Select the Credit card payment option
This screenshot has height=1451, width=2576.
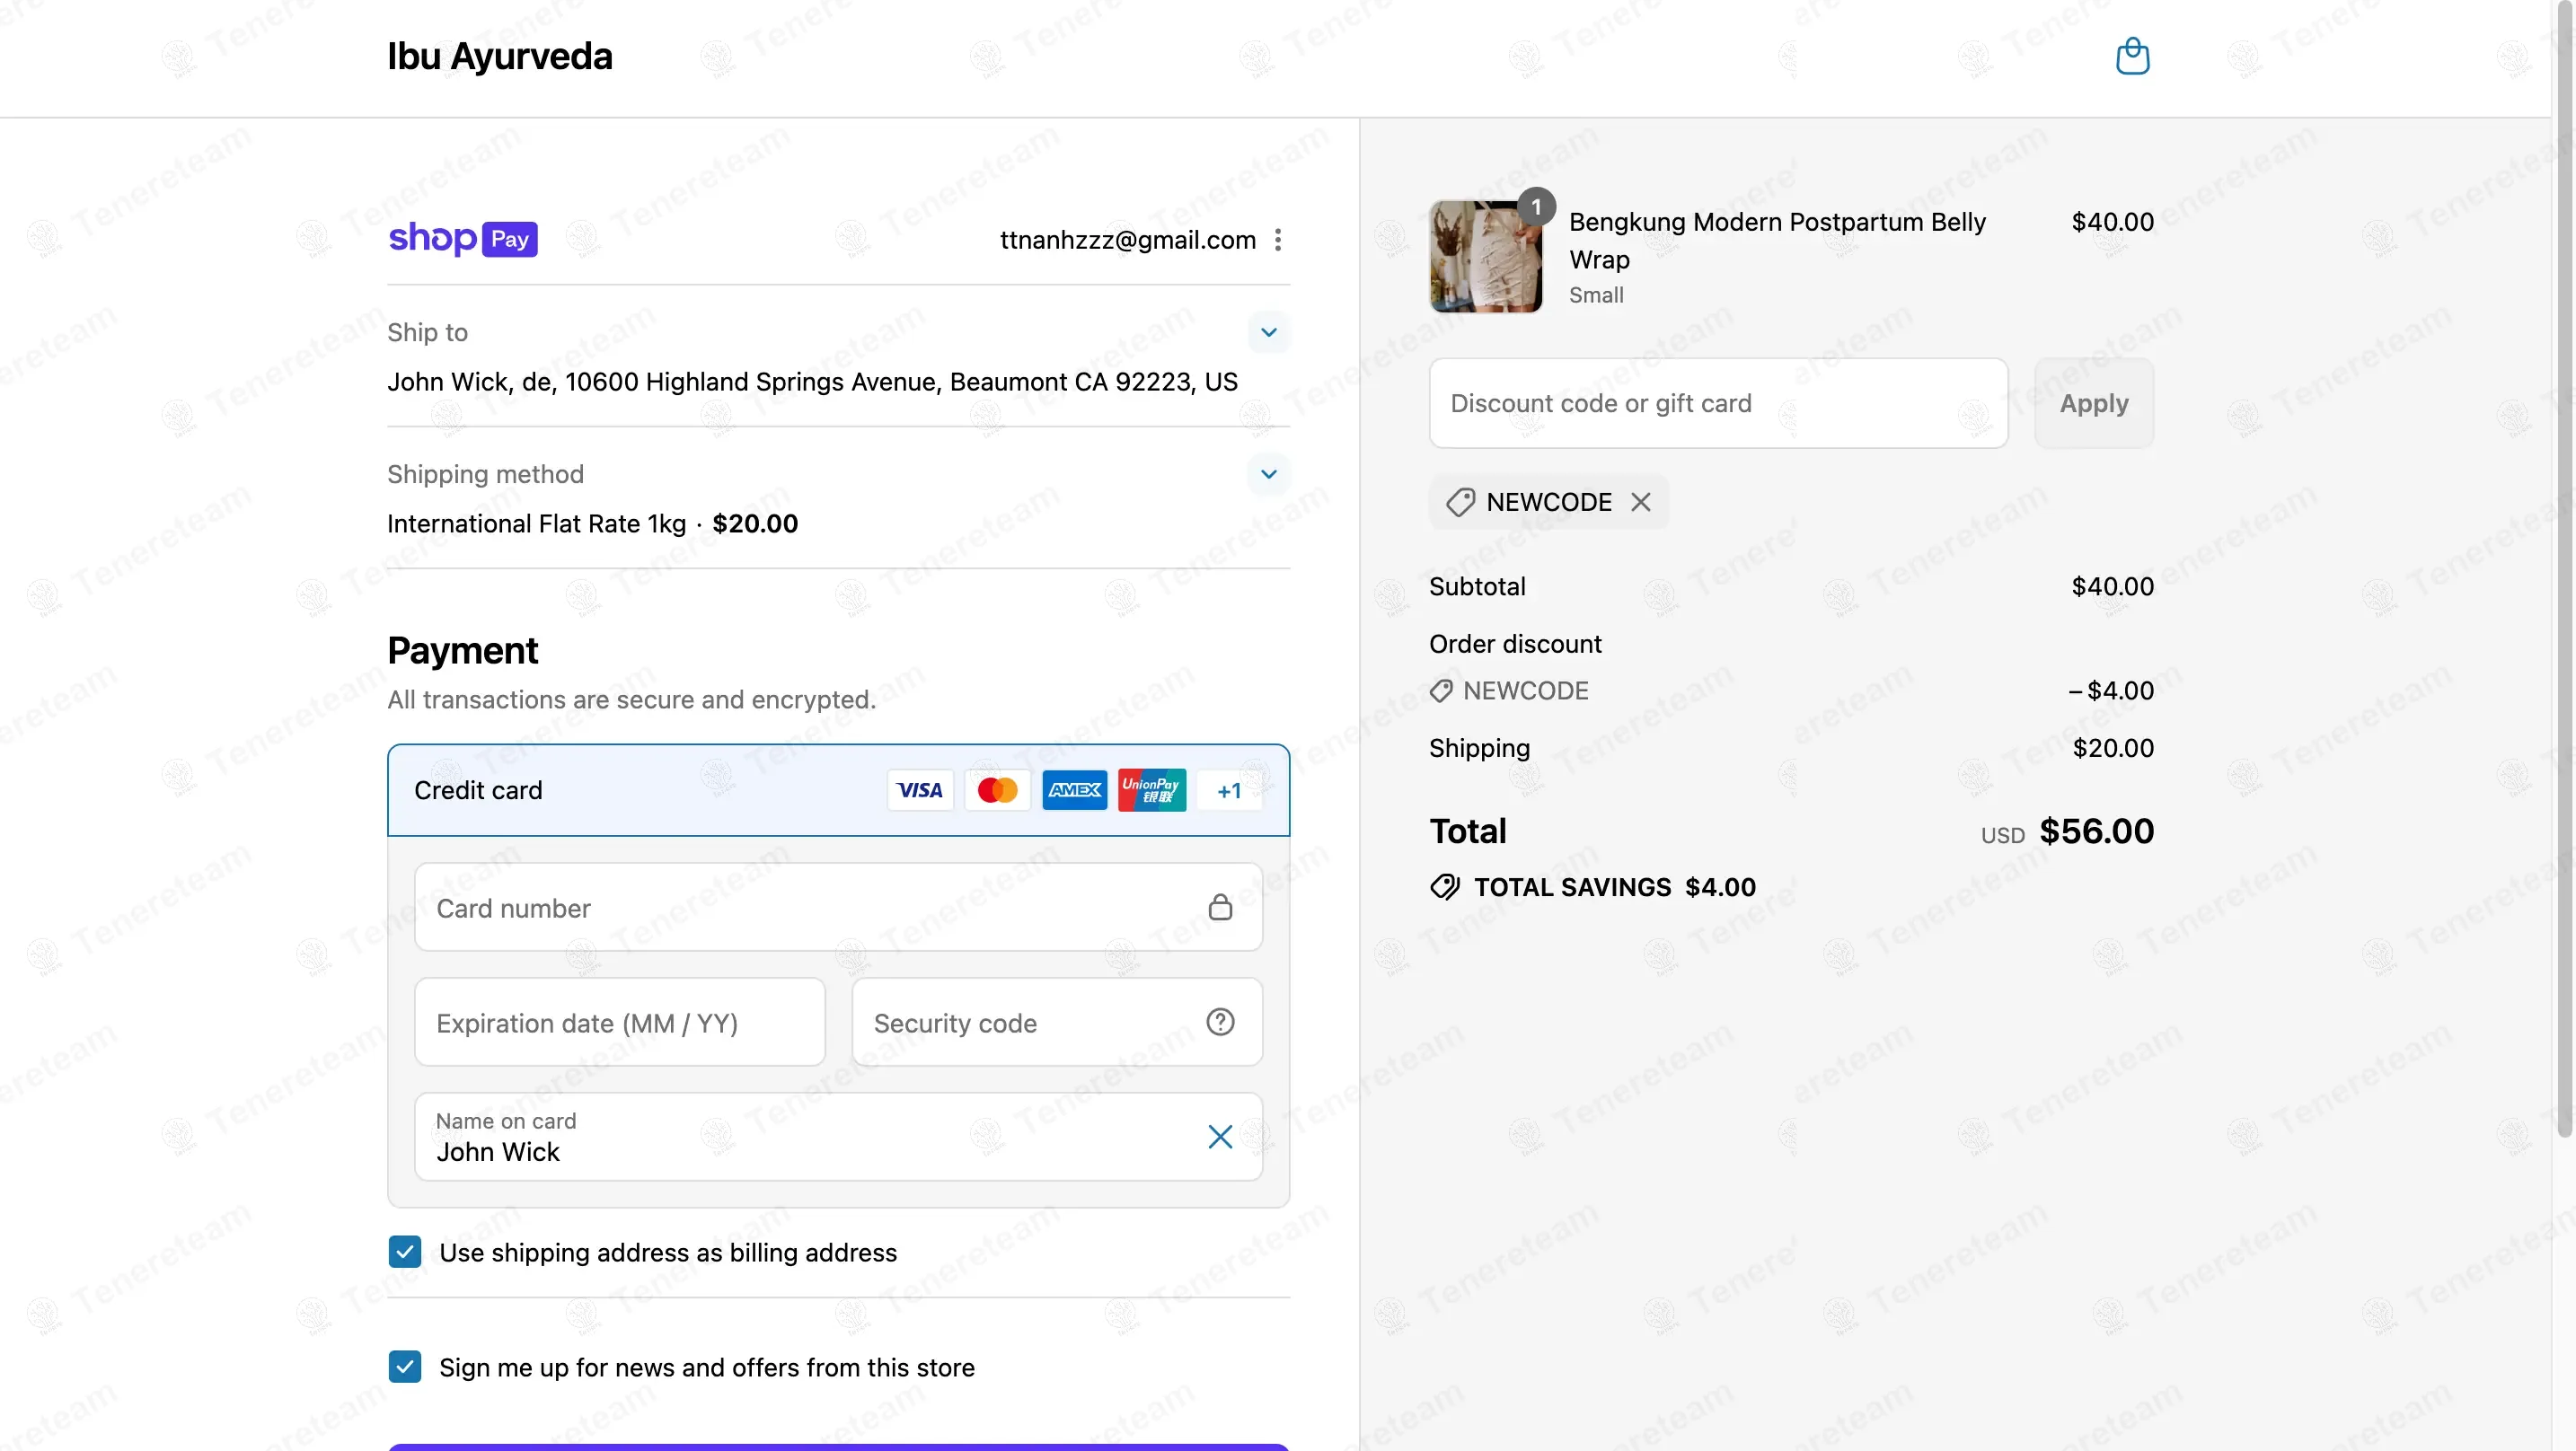pyautogui.click(x=838, y=790)
